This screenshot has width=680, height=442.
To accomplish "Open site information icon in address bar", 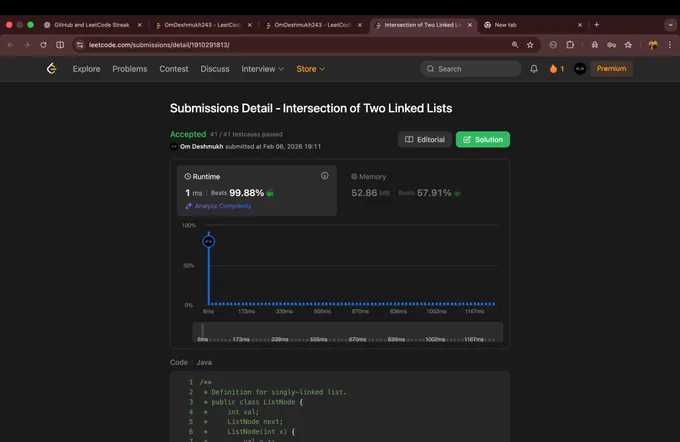I will pos(80,45).
